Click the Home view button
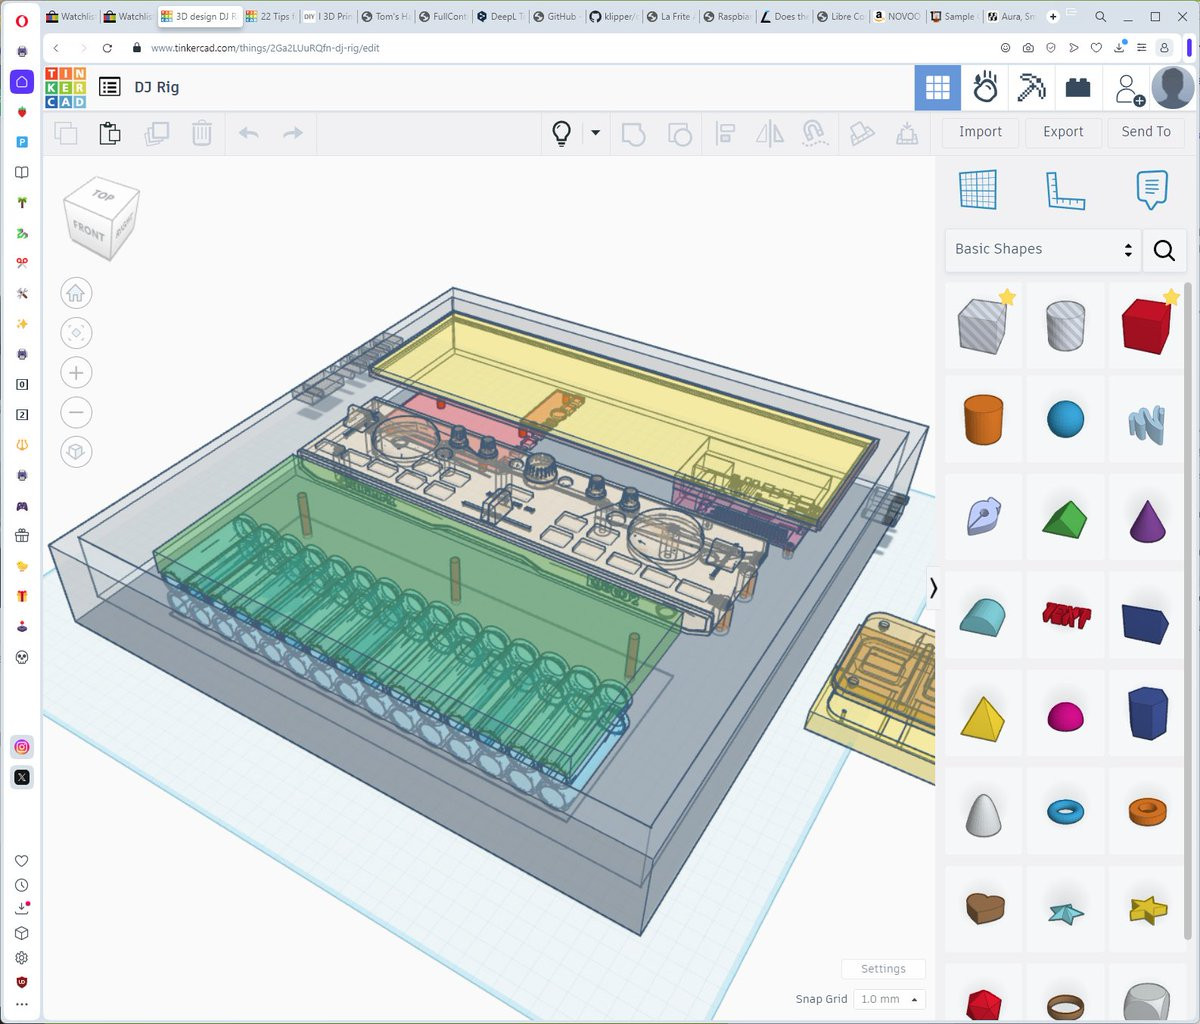This screenshot has width=1200, height=1024. click(x=76, y=293)
